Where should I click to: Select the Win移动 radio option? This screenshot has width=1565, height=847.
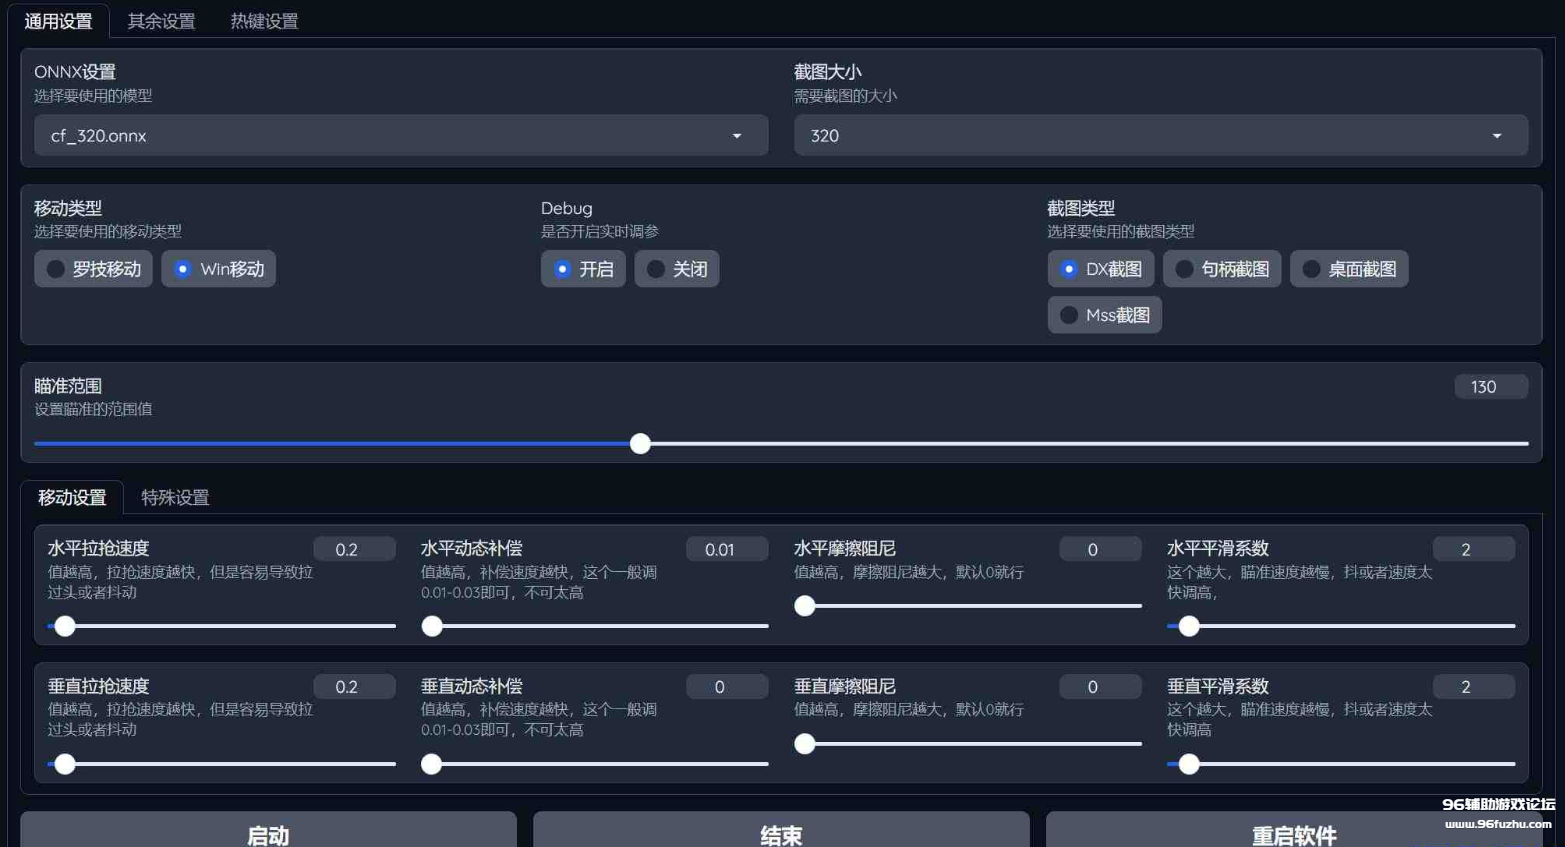[x=218, y=269]
